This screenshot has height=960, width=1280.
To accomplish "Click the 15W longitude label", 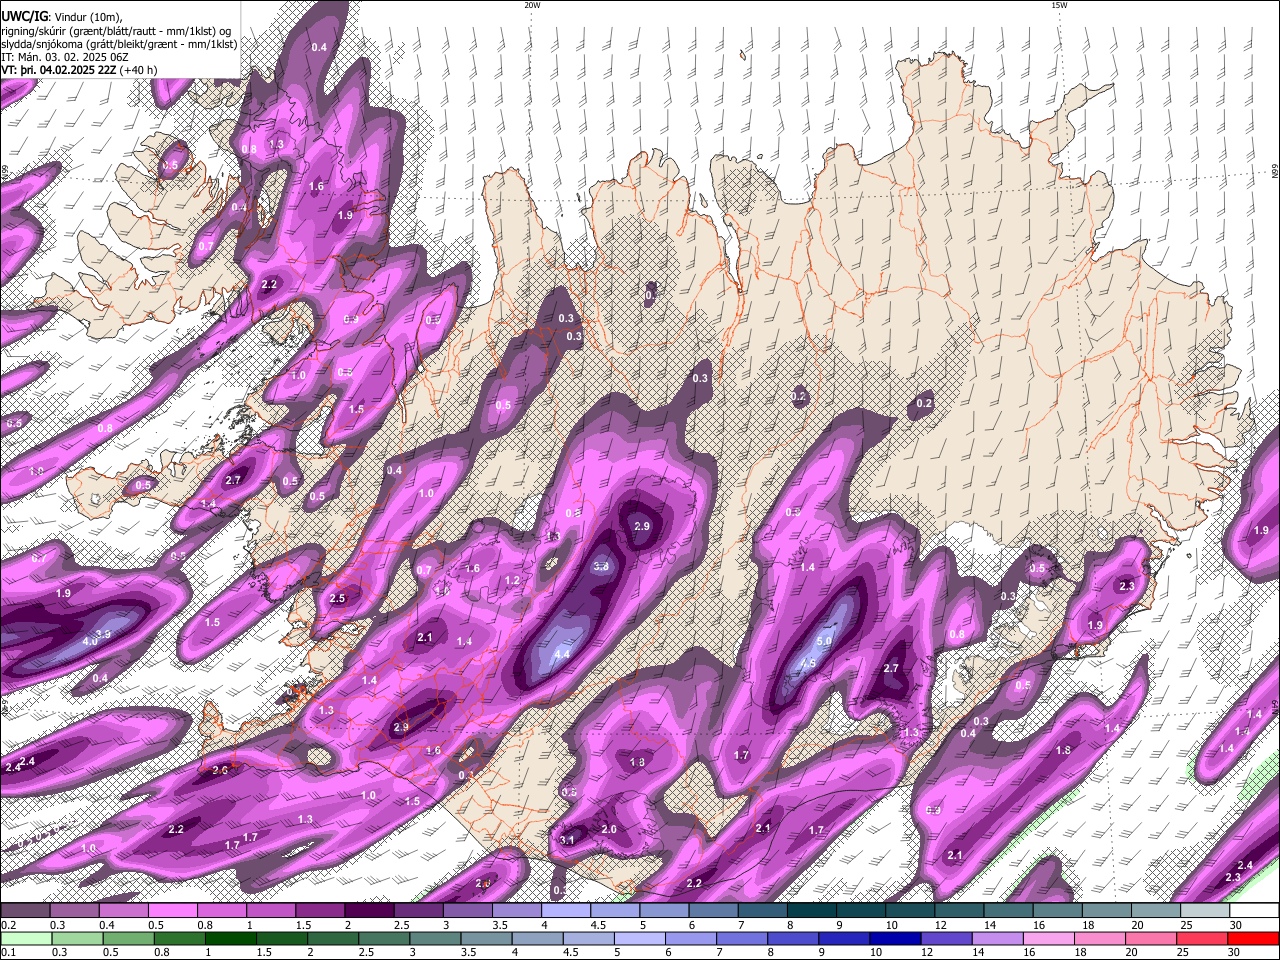I will pos(1059,5).
